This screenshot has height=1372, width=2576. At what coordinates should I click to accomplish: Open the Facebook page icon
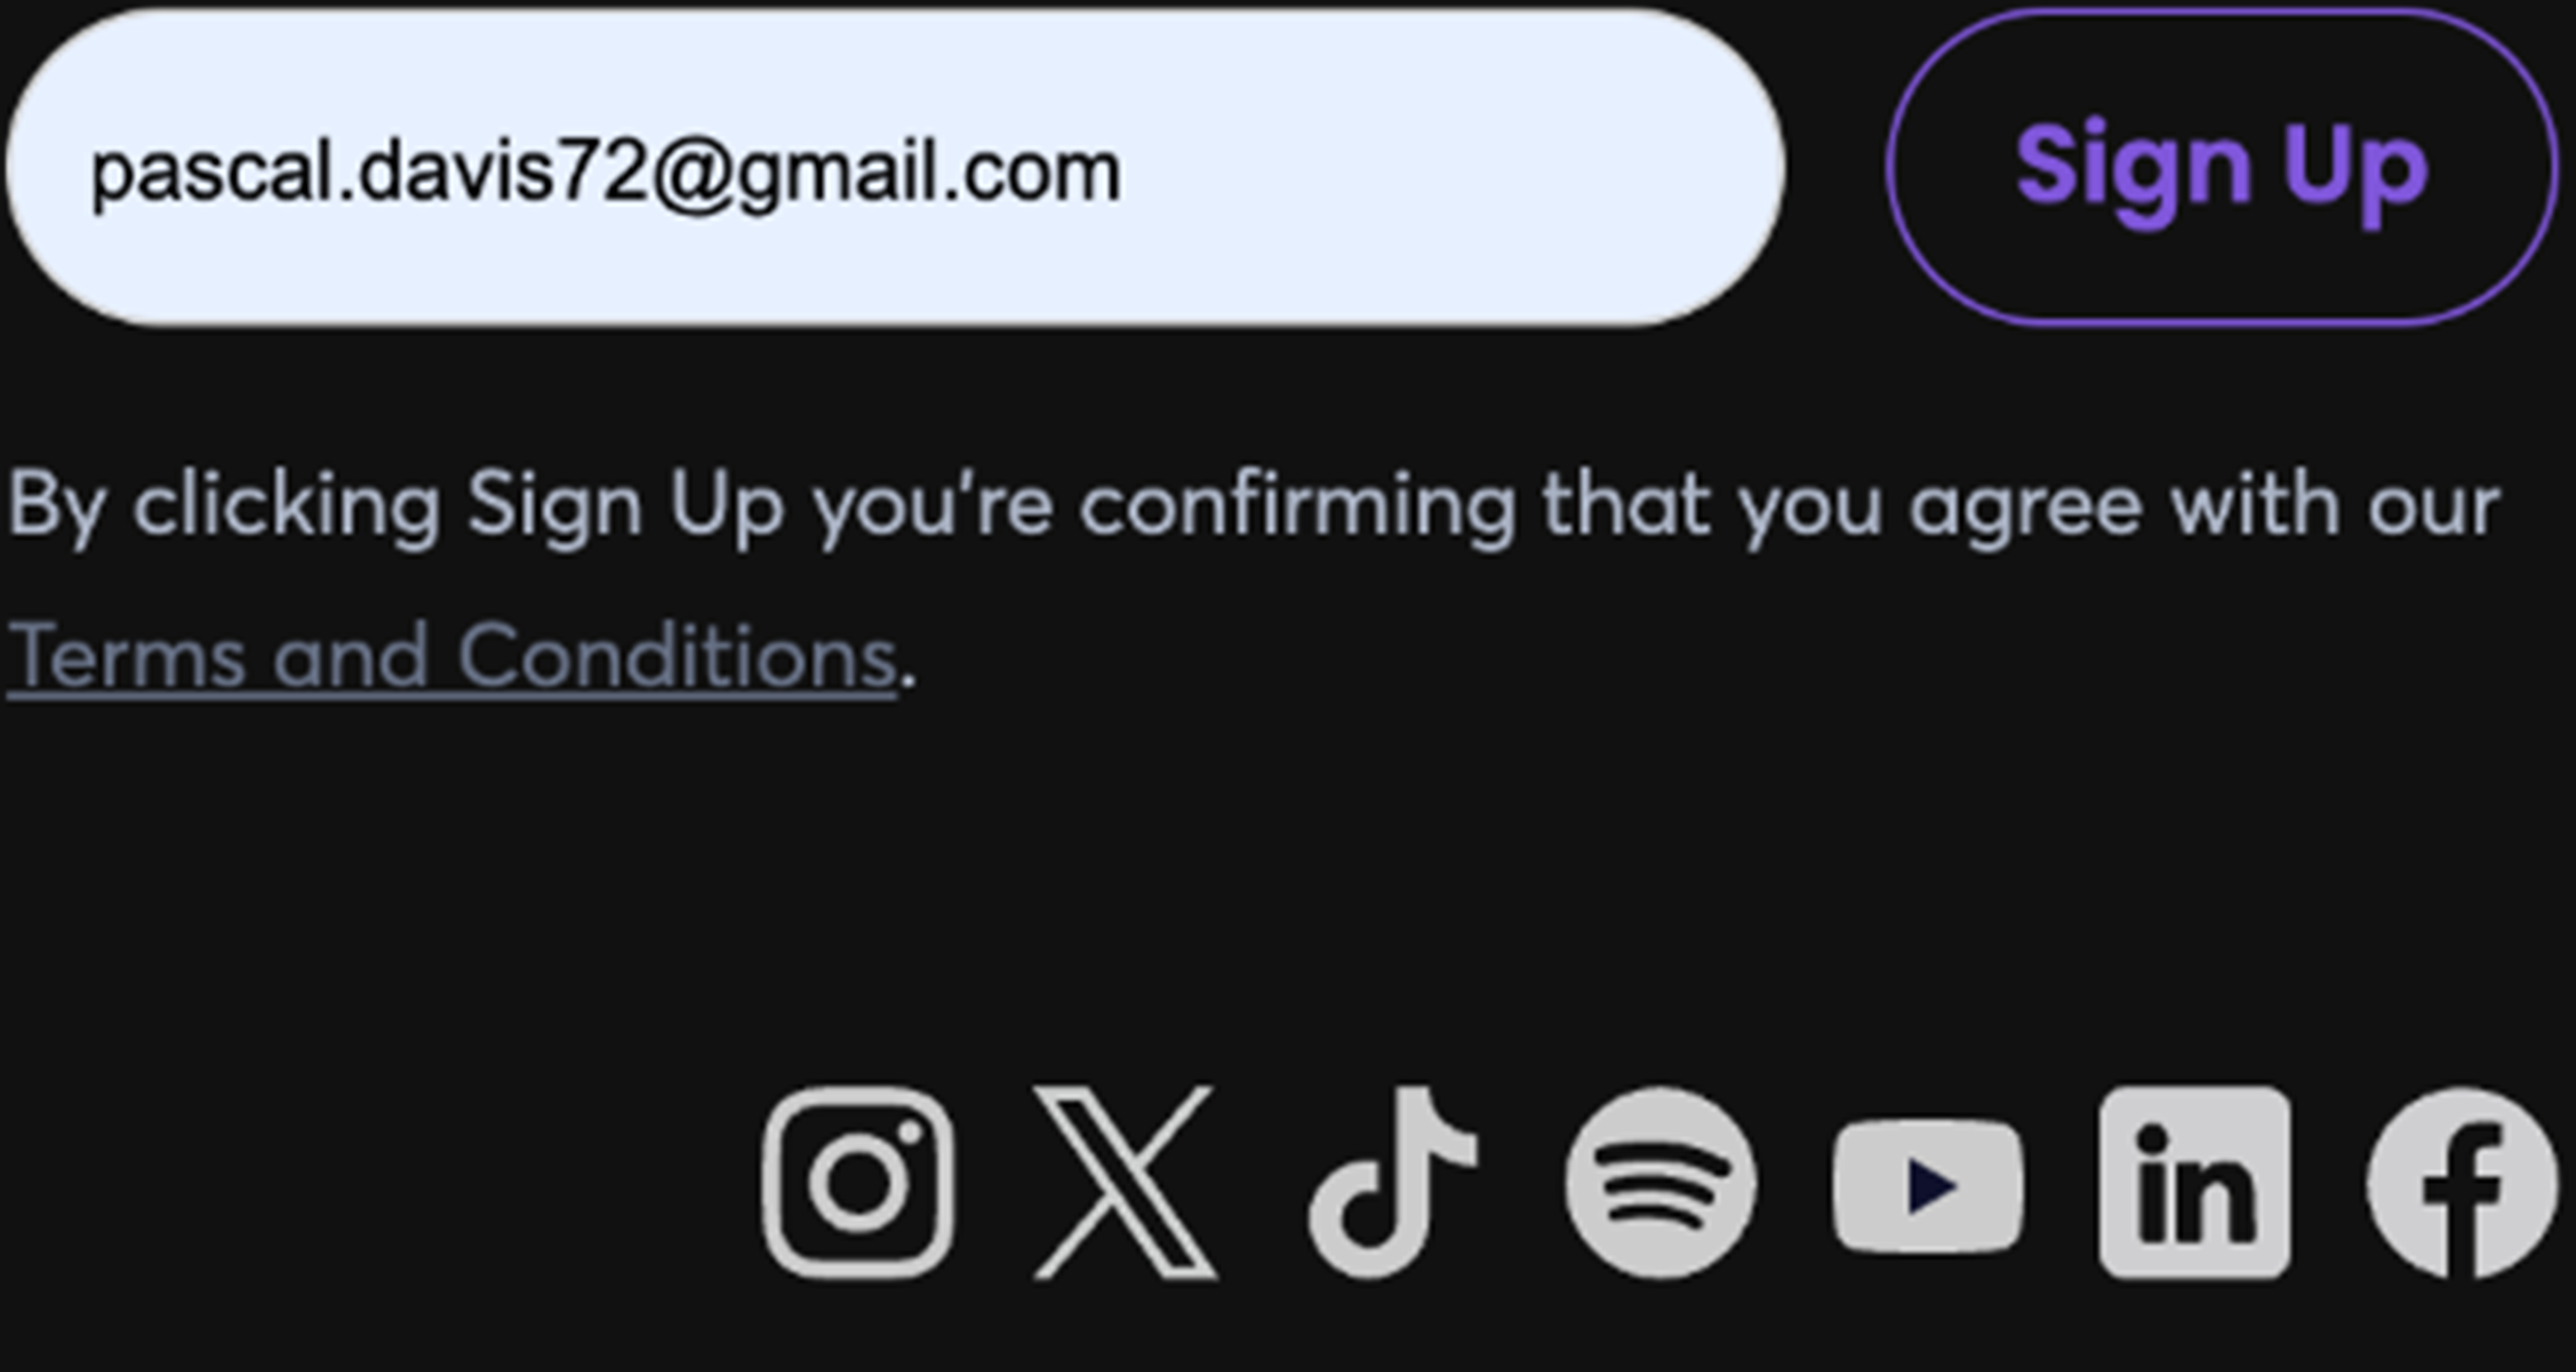click(2460, 1182)
